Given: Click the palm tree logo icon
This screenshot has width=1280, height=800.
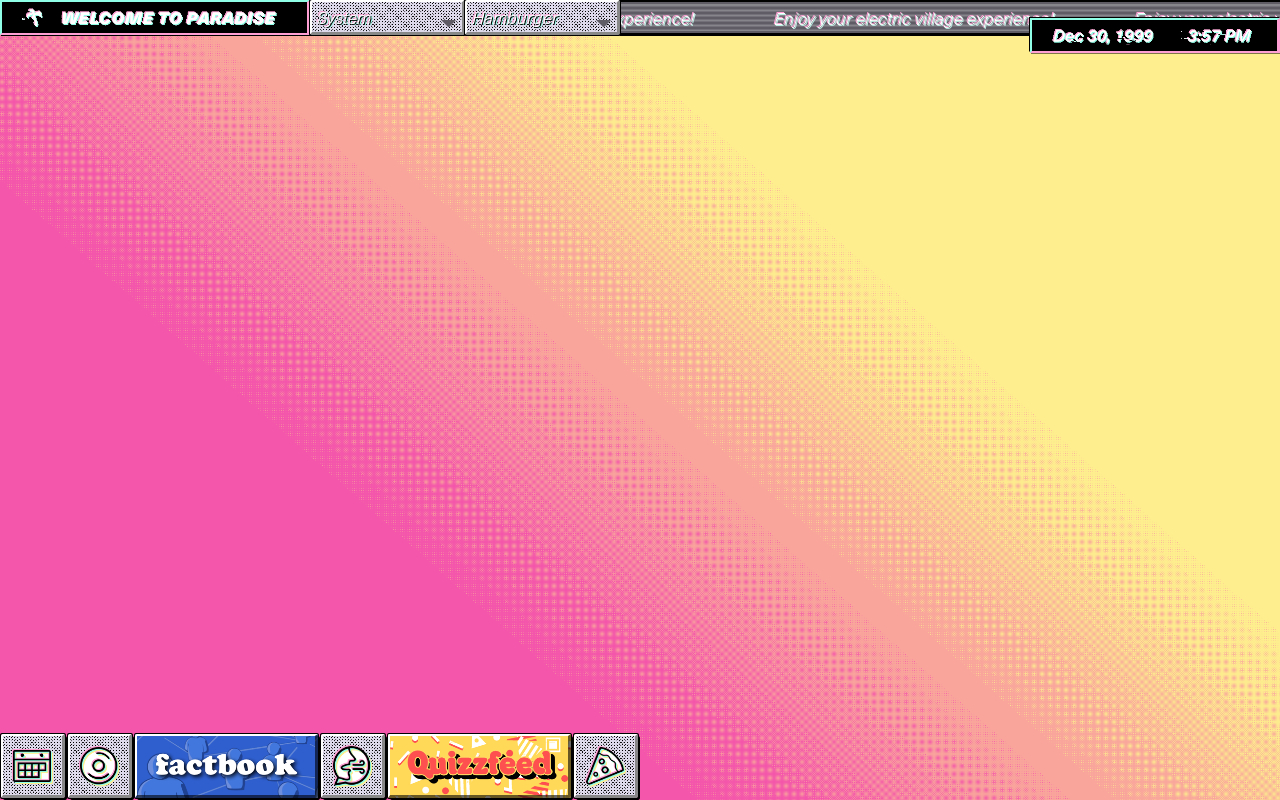Looking at the screenshot, I should (33, 17).
